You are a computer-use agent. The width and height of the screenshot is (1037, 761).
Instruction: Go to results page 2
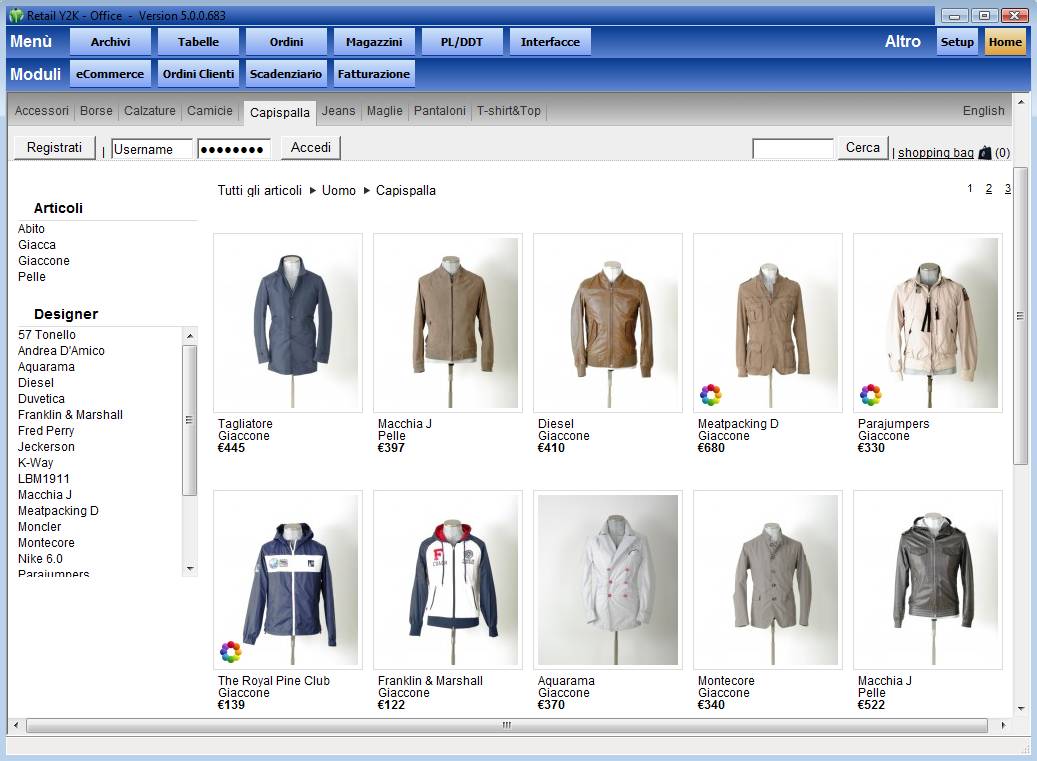pos(989,188)
